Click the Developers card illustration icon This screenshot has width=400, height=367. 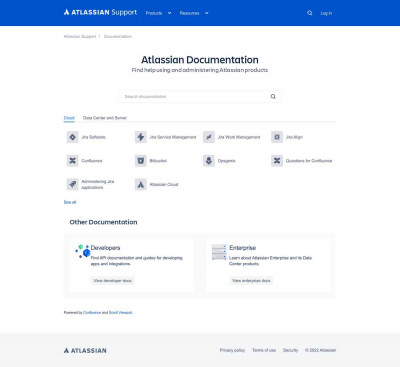(x=82, y=251)
